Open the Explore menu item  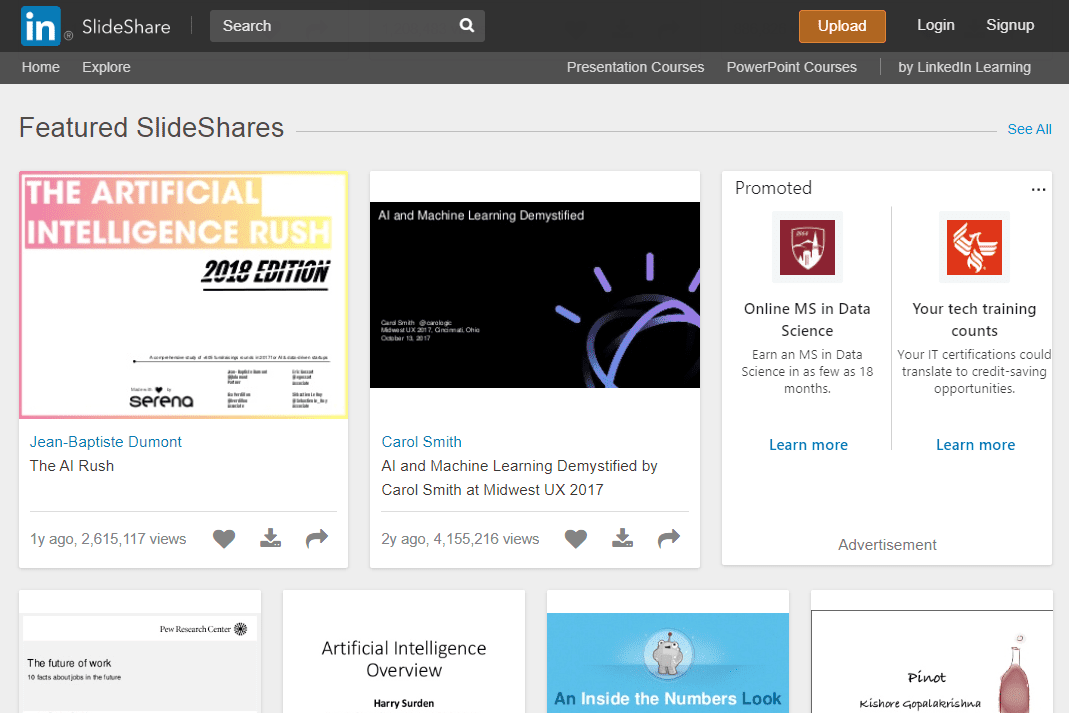pos(106,67)
